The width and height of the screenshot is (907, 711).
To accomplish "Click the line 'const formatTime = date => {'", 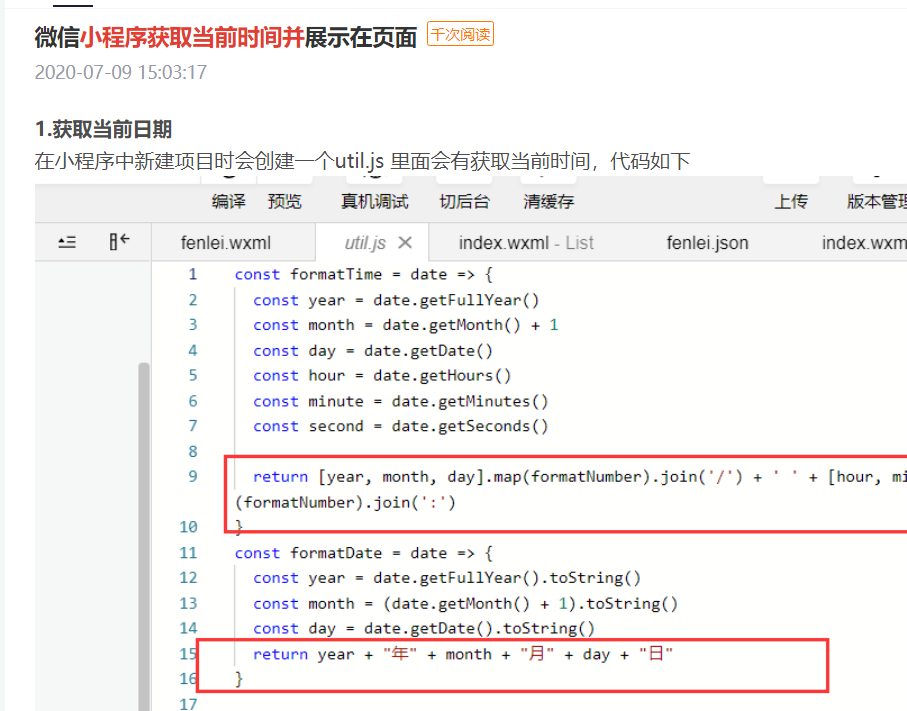I will [x=364, y=274].
